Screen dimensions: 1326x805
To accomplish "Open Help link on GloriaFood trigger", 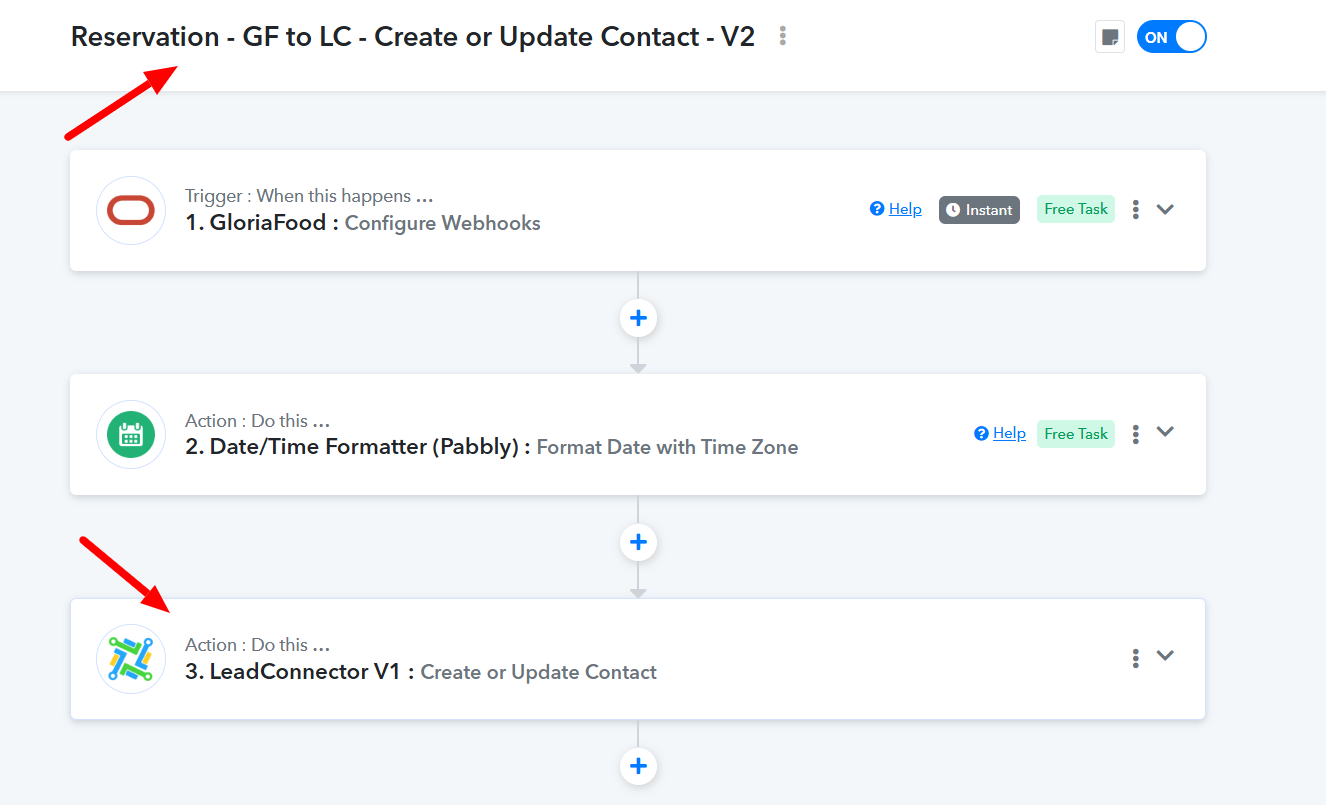I will pos(896,209).
